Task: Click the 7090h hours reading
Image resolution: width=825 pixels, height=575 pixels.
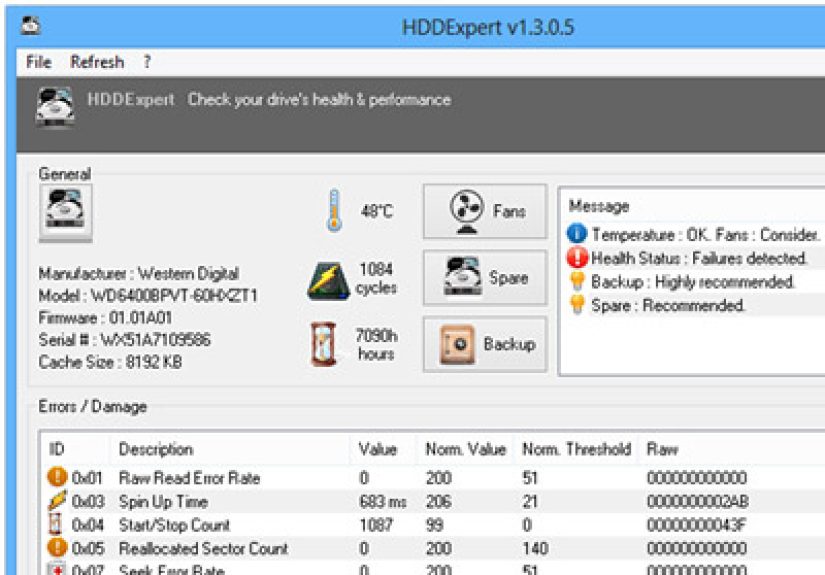Action: 376,345
